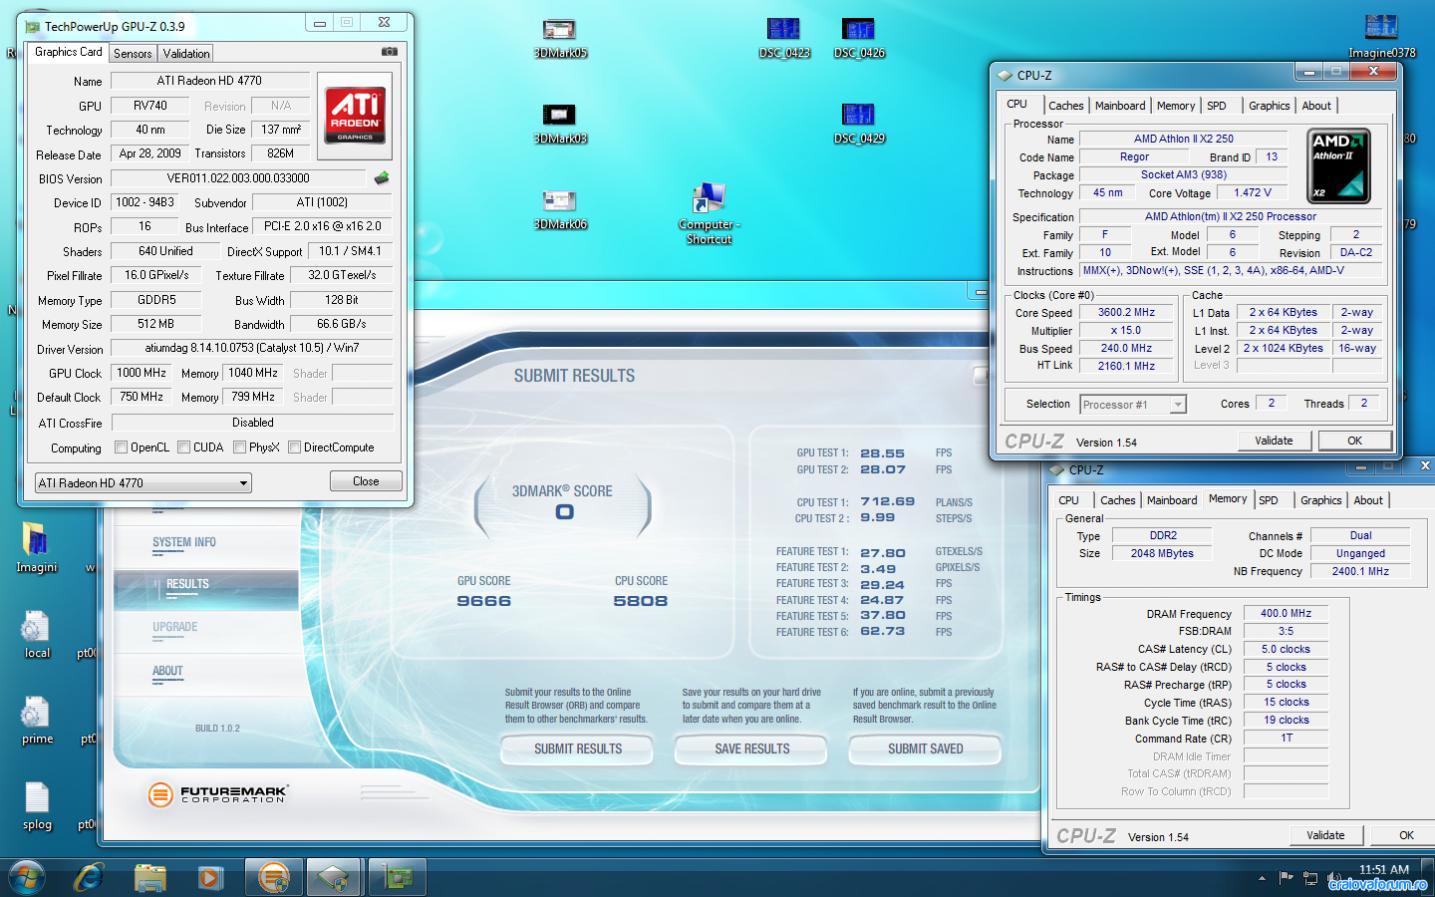The height and width of the screenshot is (897, 1435).
Task: Enable the DirectCompute checkbox in GPU-Z
Action: tap(294, 447)
